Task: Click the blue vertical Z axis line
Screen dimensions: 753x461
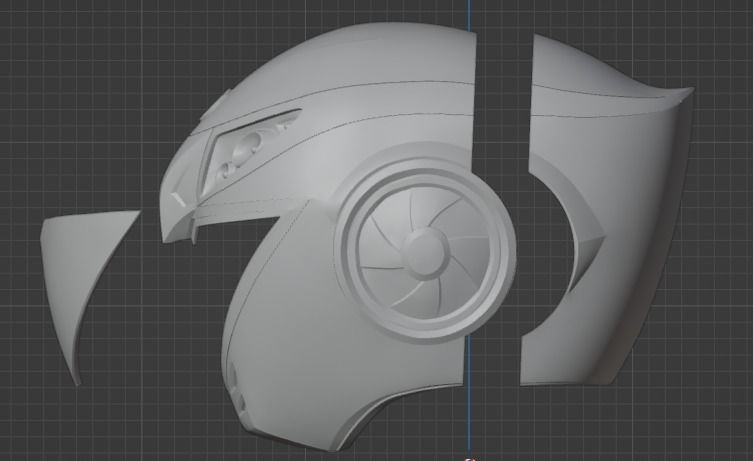Action: pos(470,394)
